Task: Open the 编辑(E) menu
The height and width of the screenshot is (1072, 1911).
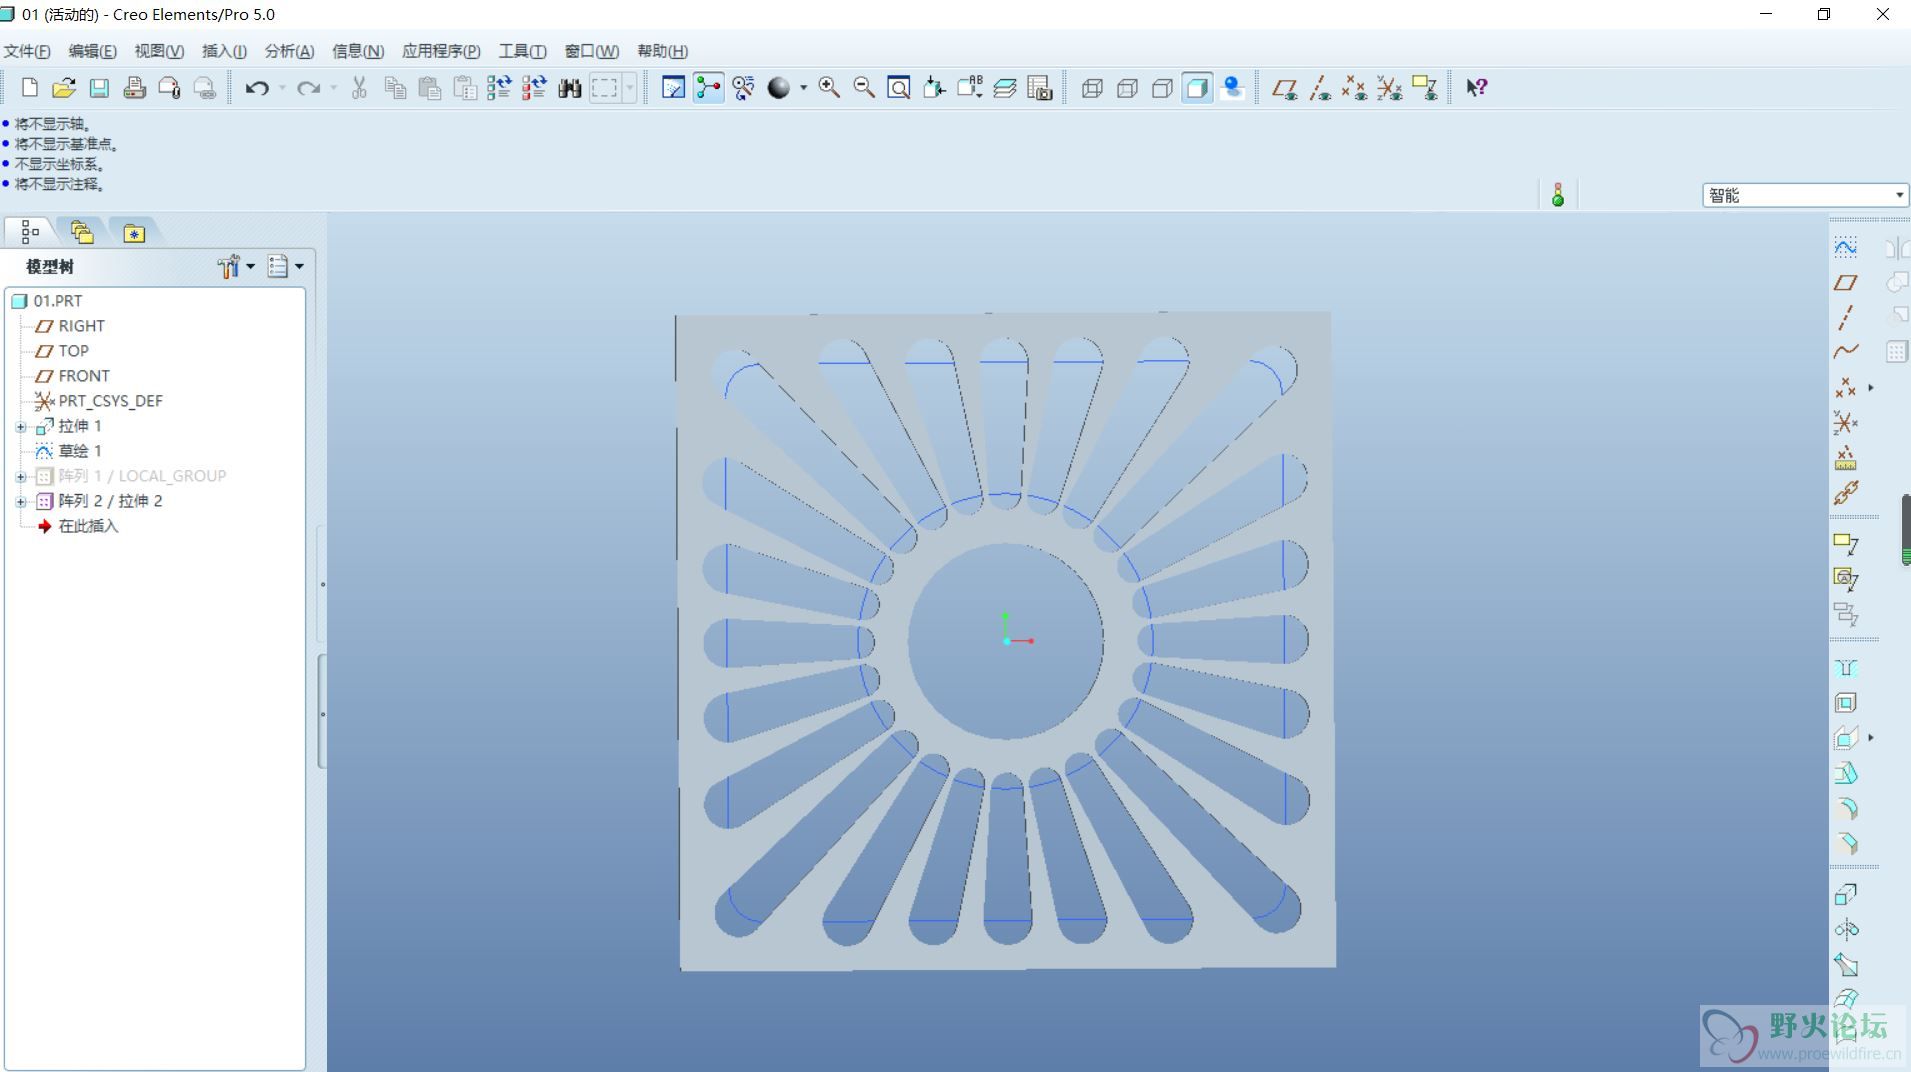Action: (x=92, y=51)
